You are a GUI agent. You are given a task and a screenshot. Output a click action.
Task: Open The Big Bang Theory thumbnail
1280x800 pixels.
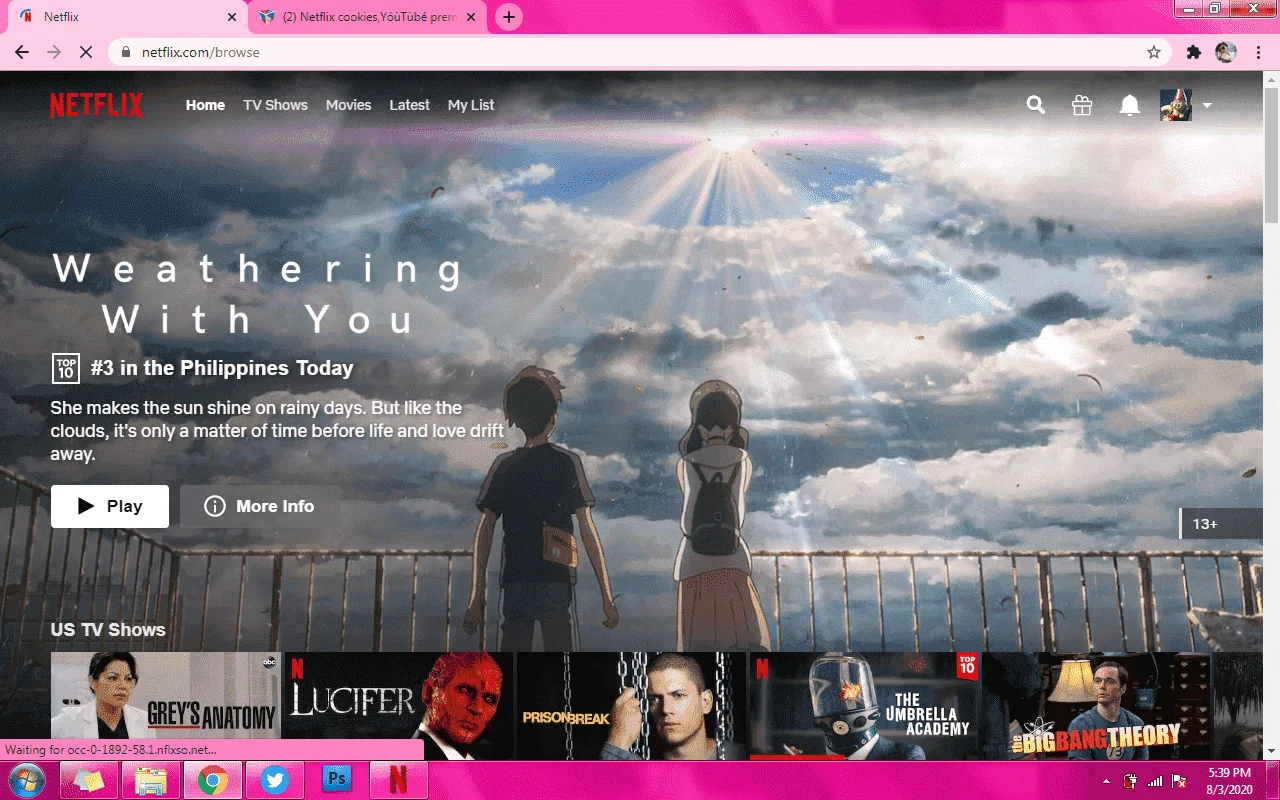click(x=1096, y=706)
